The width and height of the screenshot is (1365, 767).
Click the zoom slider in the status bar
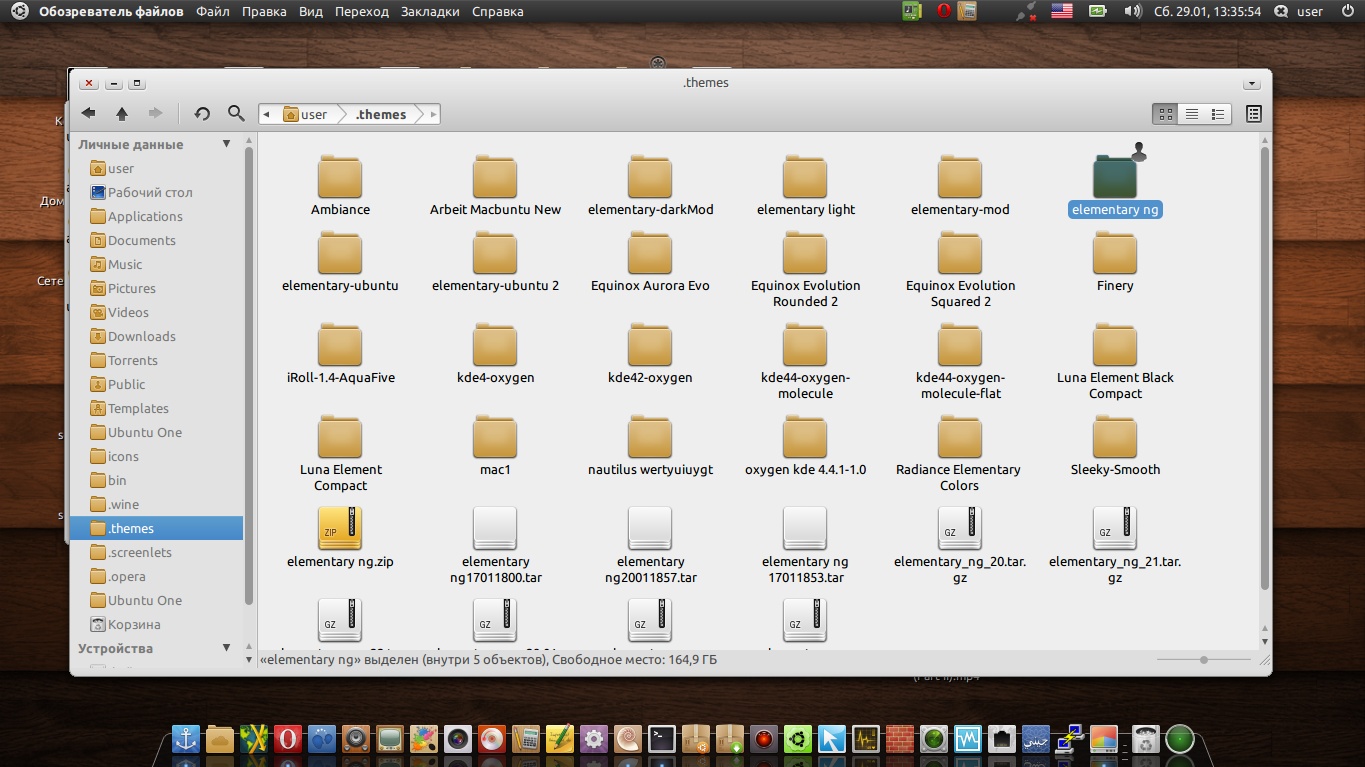pos(1204,660)
